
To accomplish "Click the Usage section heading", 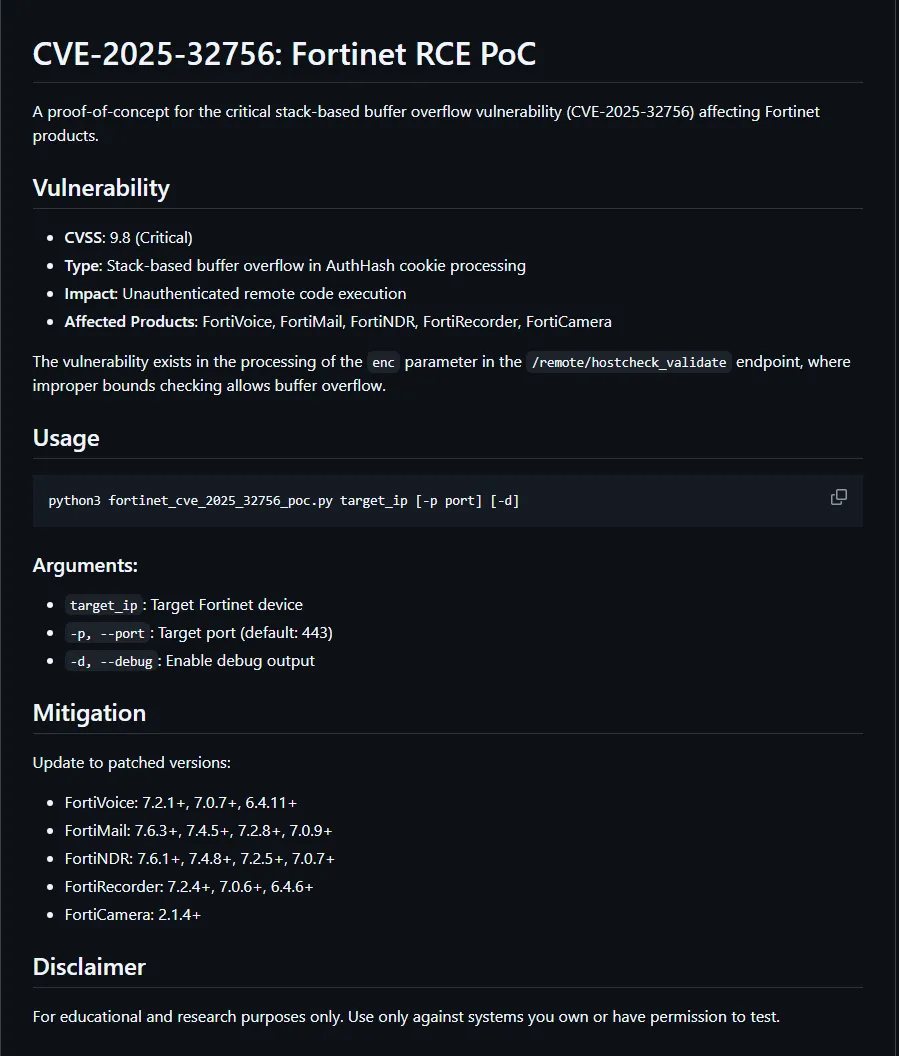I will [66, 438].
